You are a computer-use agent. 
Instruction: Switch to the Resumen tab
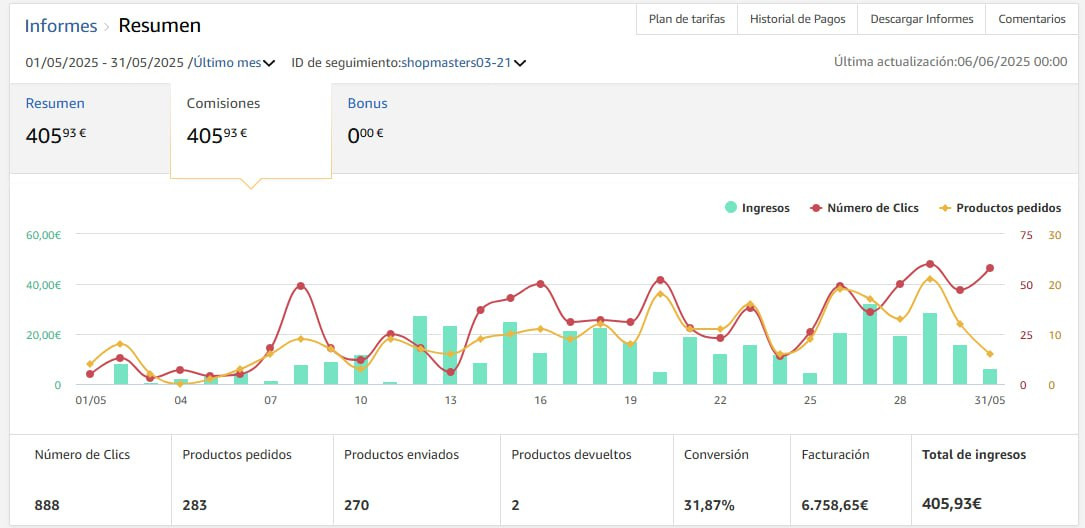[x=90, y=128]
